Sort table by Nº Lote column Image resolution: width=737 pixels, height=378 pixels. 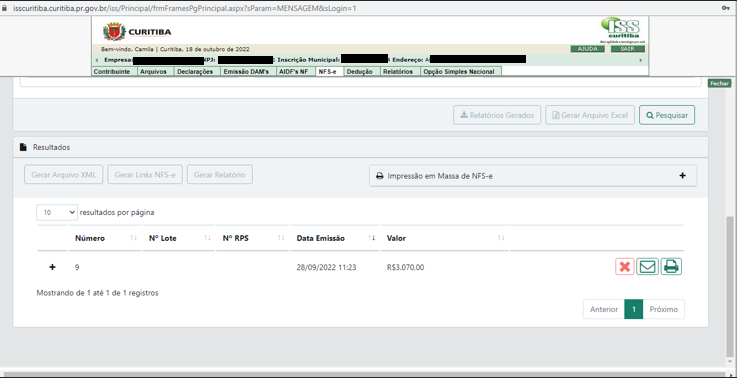pyautogui.click(x=179, y=238)
